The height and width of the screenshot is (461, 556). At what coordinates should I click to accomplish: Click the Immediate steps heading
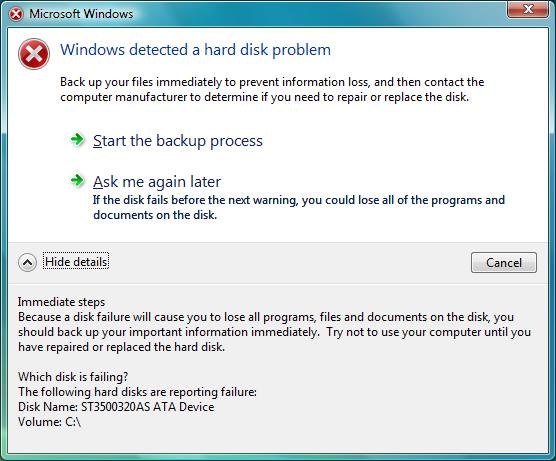tap(61, 302)
